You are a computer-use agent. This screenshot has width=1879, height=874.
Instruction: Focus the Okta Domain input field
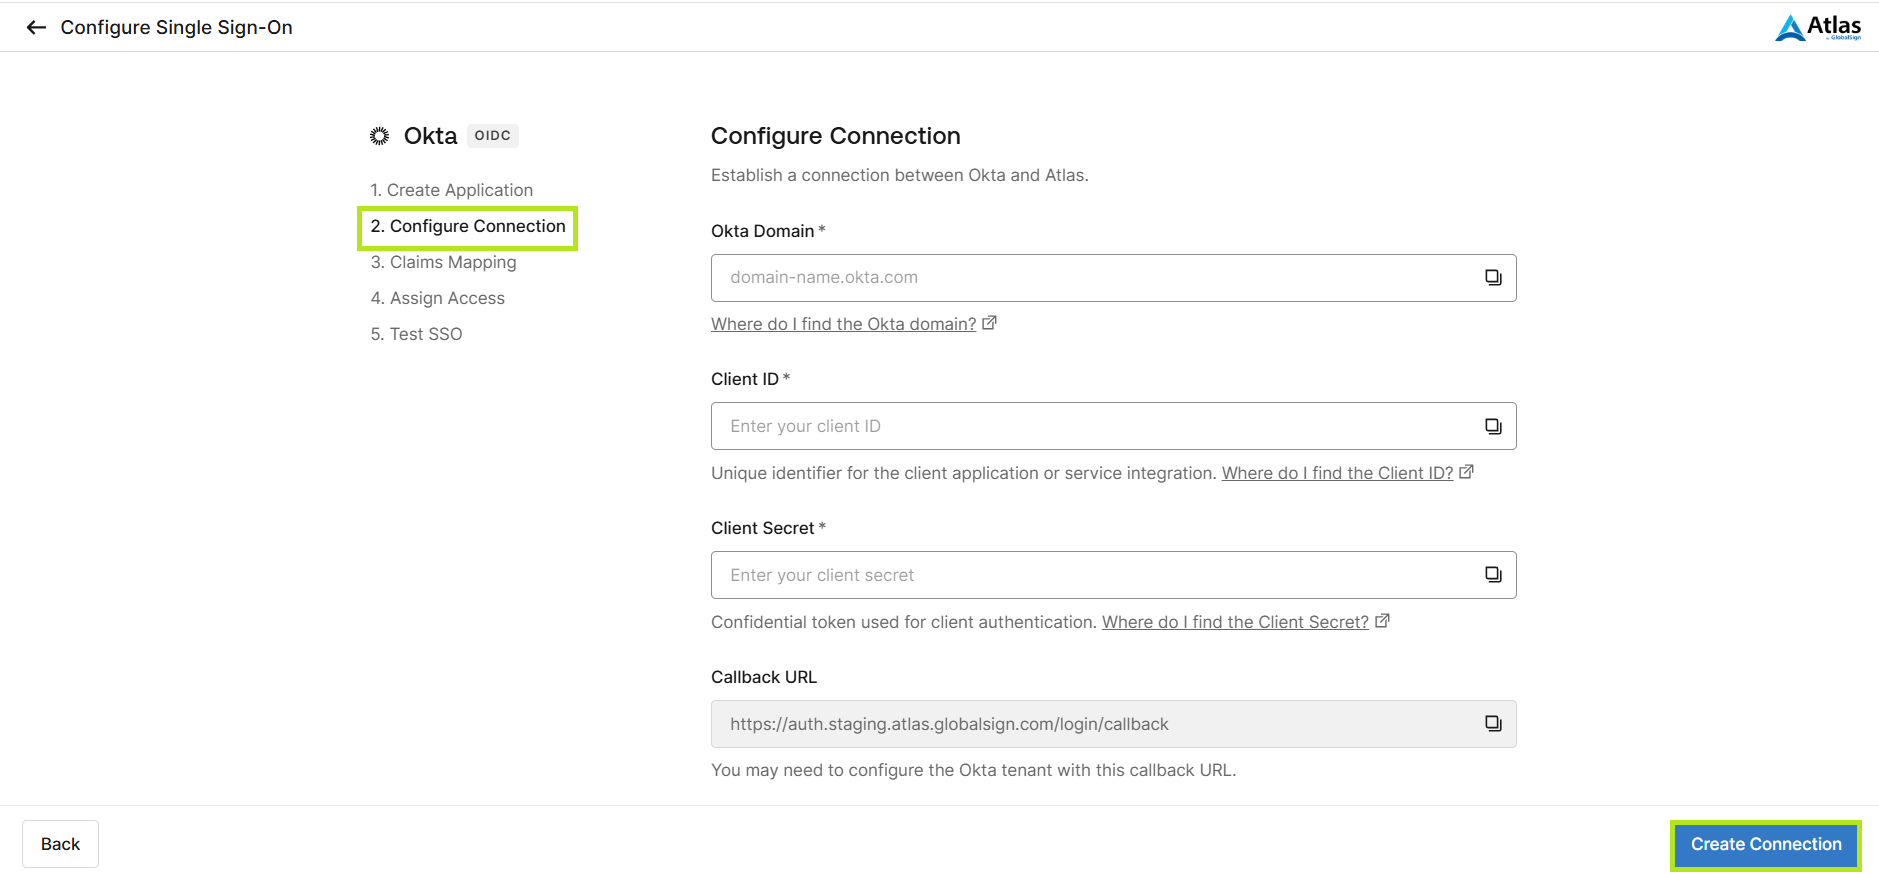click(1113, 278)
